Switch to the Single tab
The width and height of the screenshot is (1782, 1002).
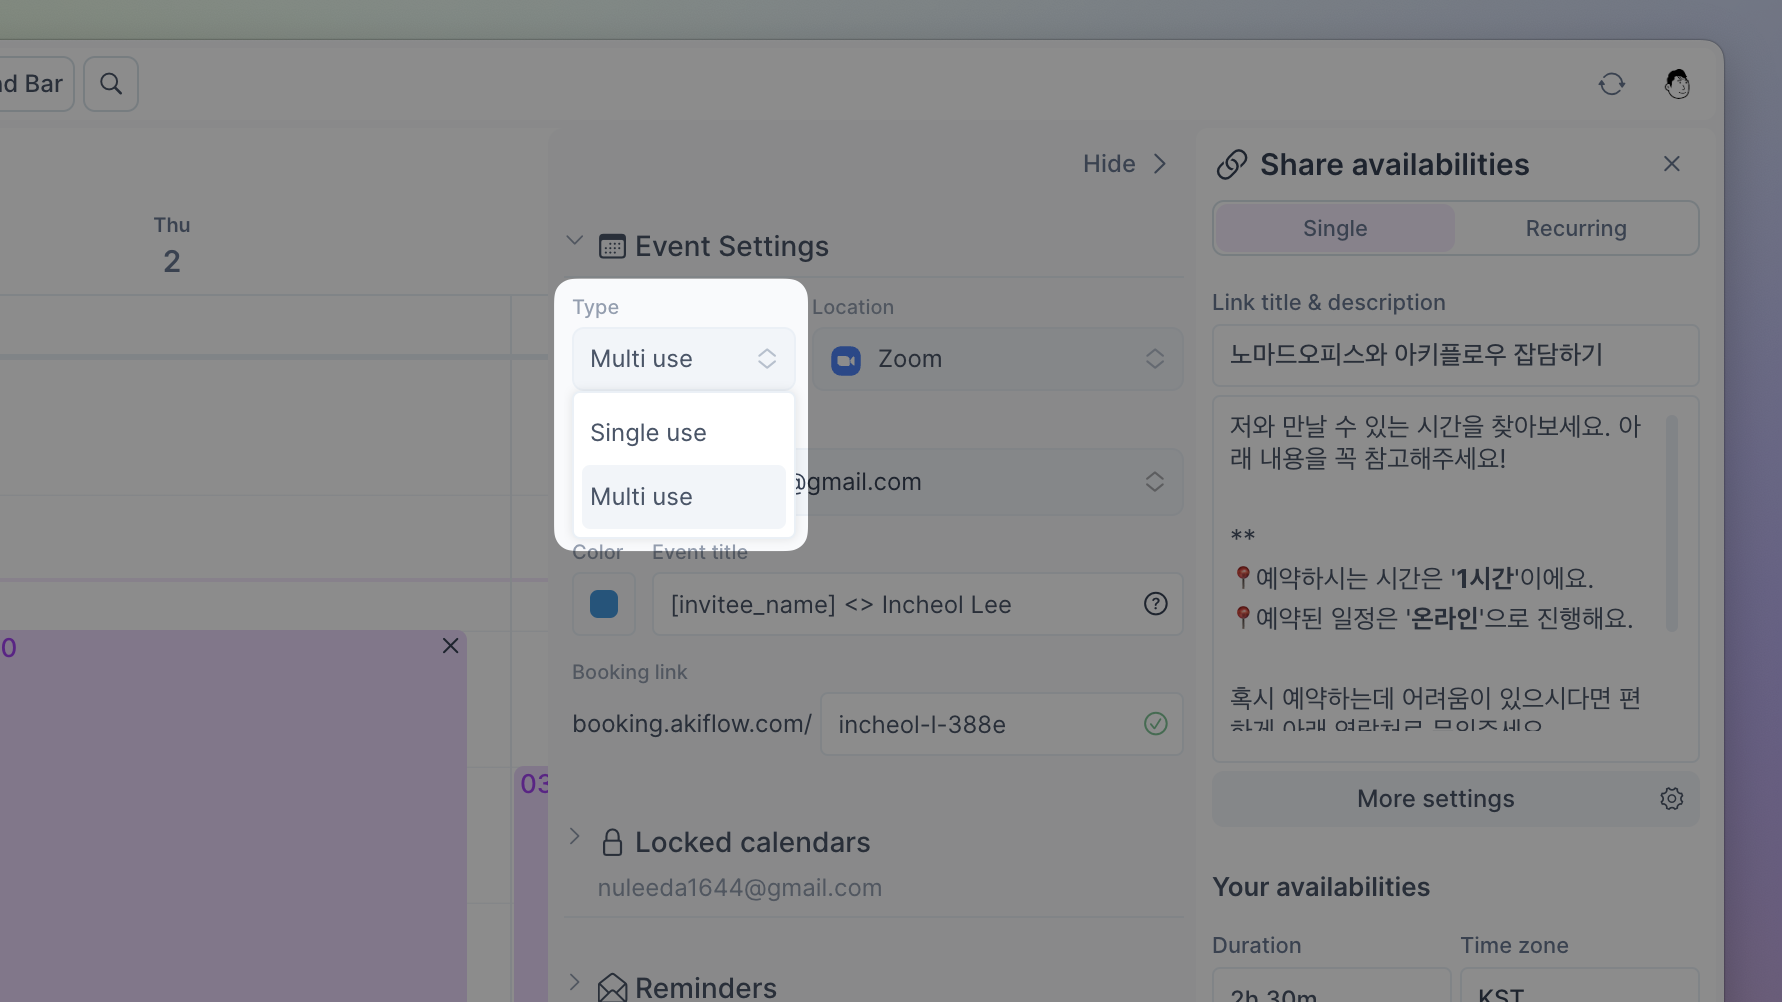tap(1335, 228)
